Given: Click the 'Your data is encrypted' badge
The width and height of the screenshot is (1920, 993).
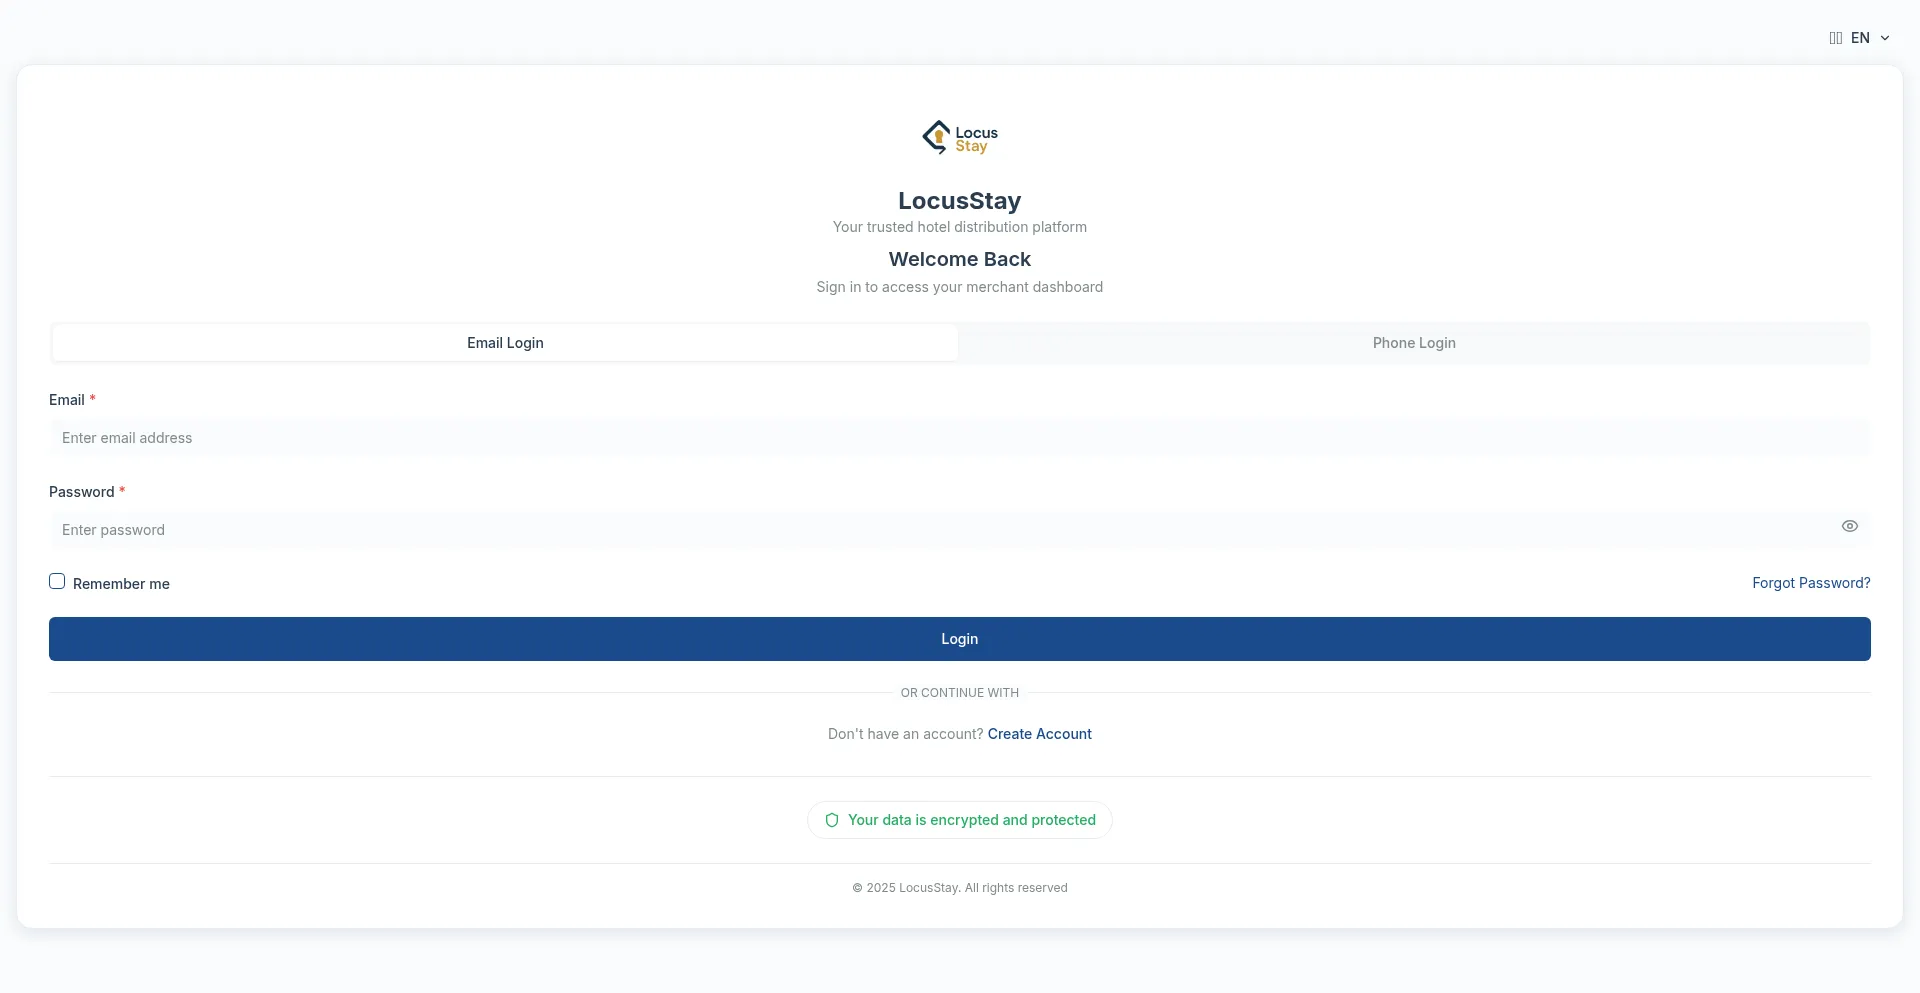Looking at the screenshot, I should coord(970,820).
